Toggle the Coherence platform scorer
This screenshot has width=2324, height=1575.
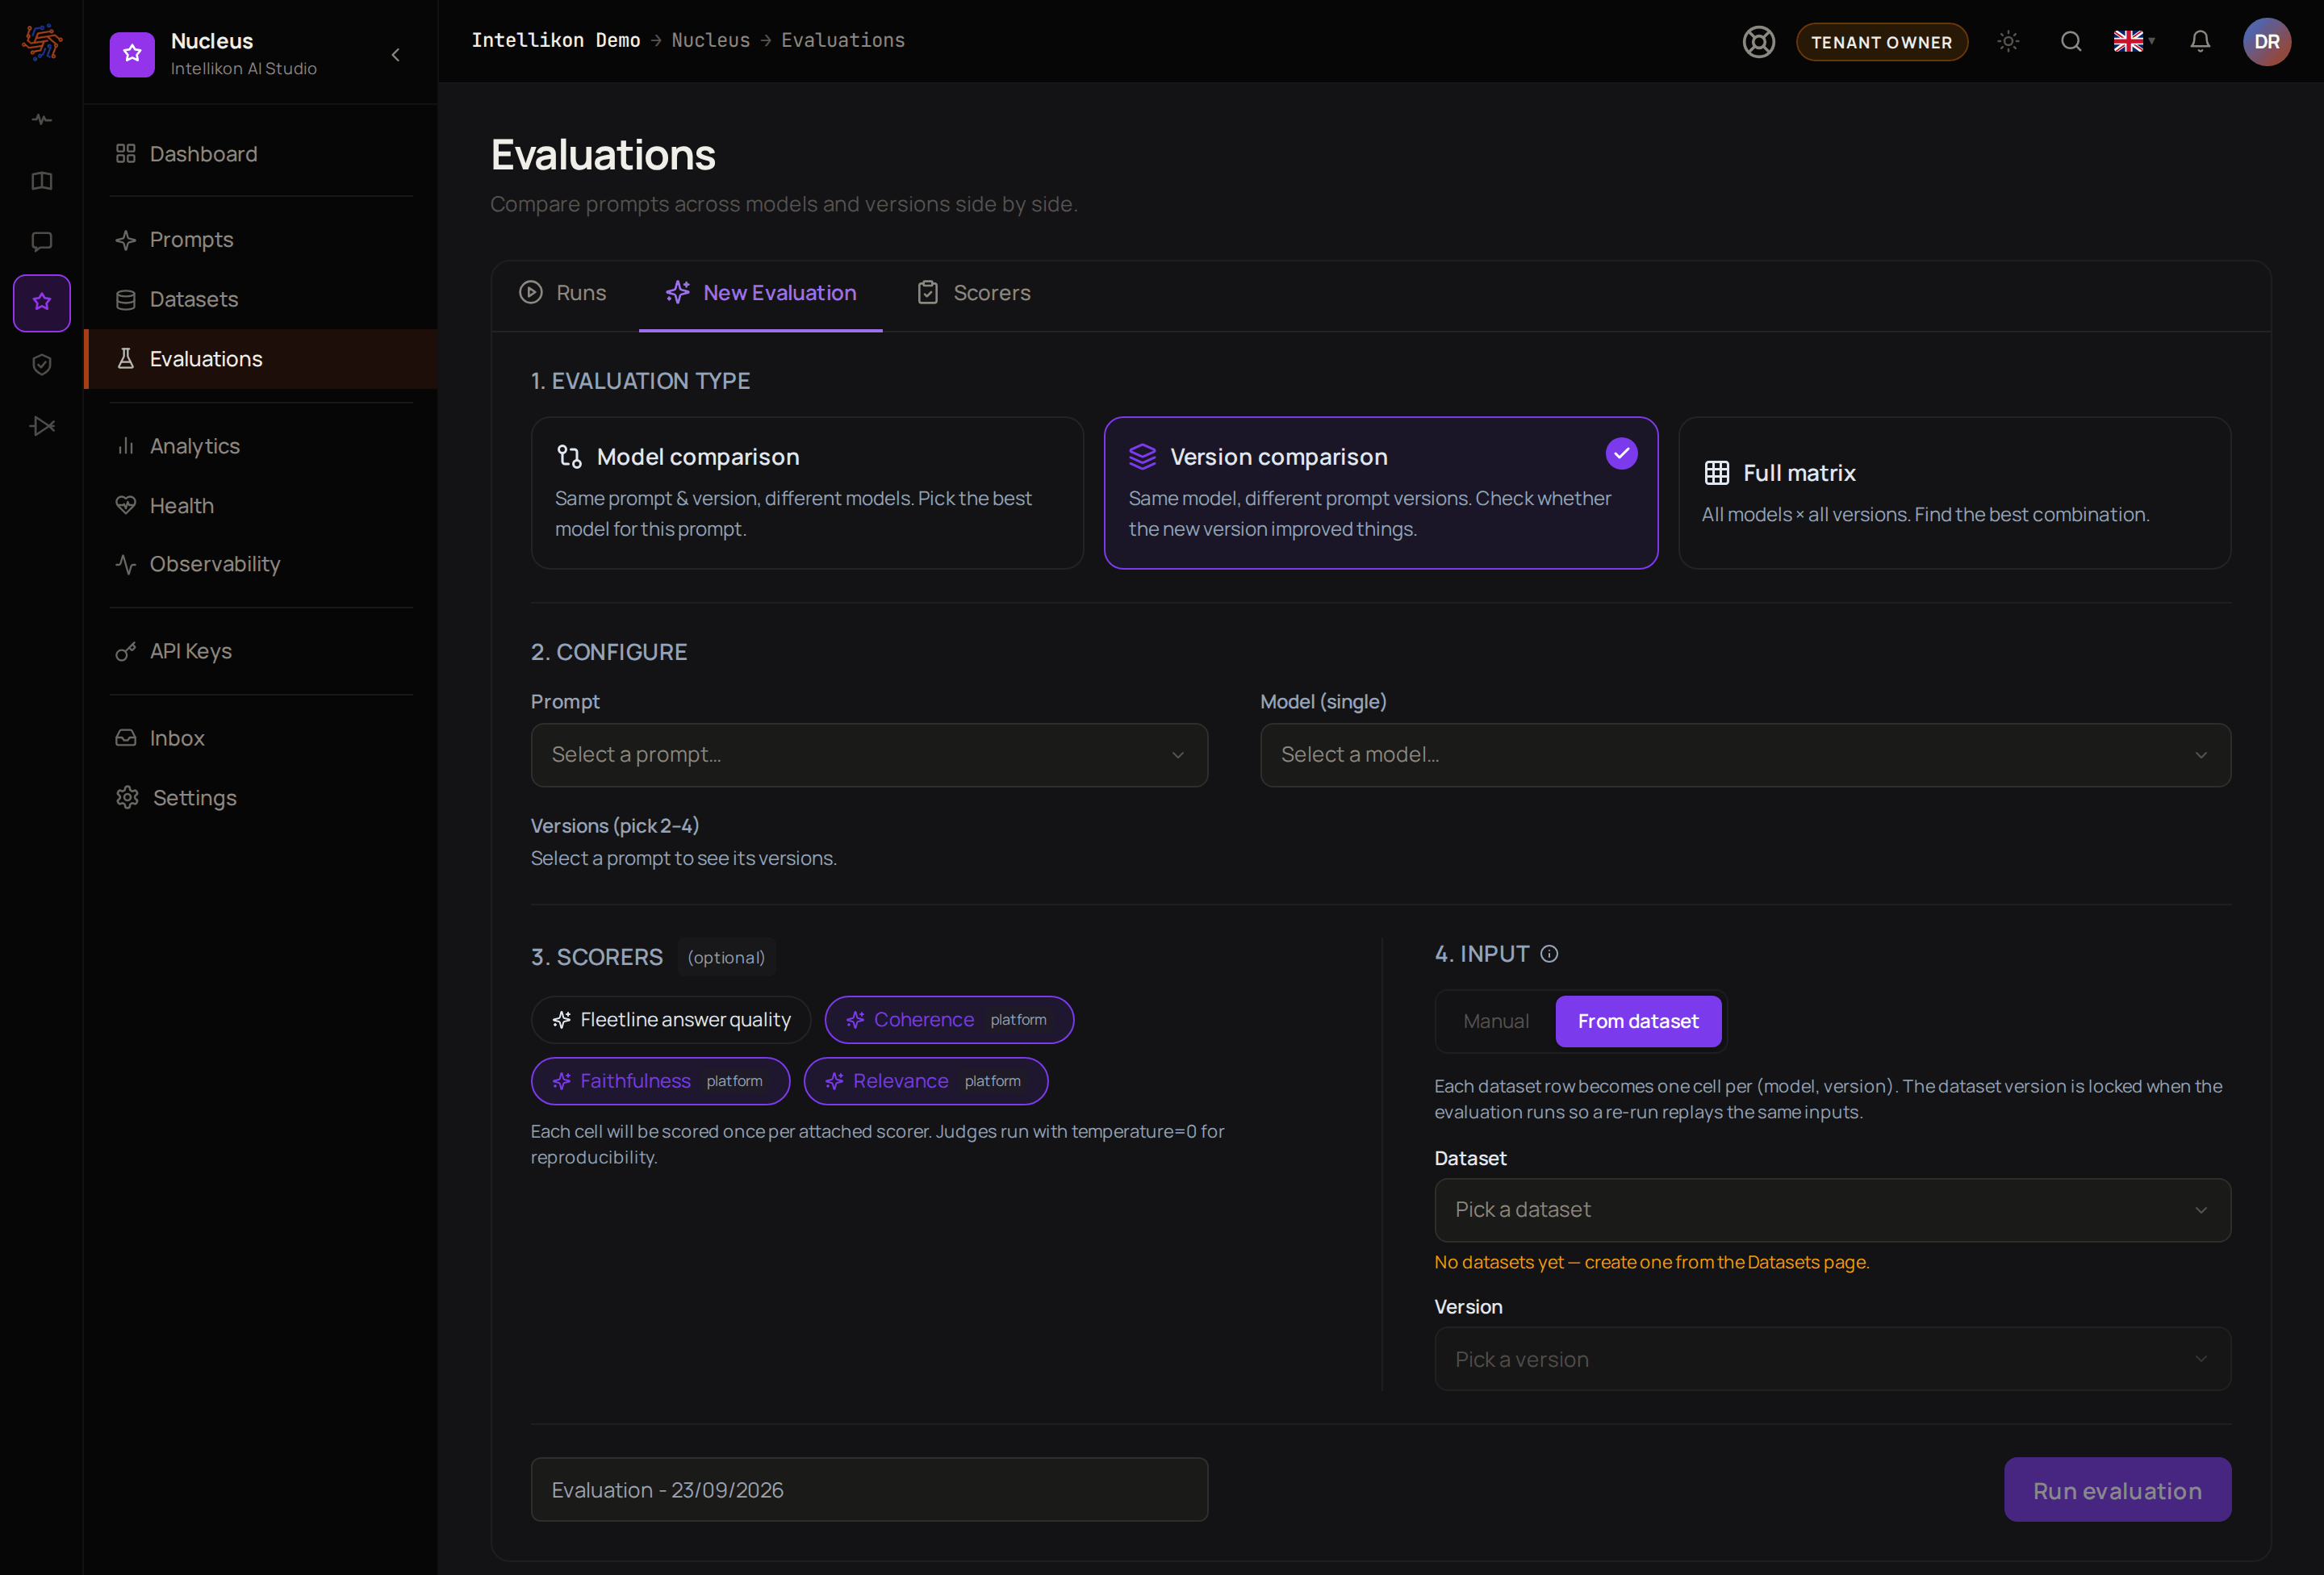pos(949,1020)
